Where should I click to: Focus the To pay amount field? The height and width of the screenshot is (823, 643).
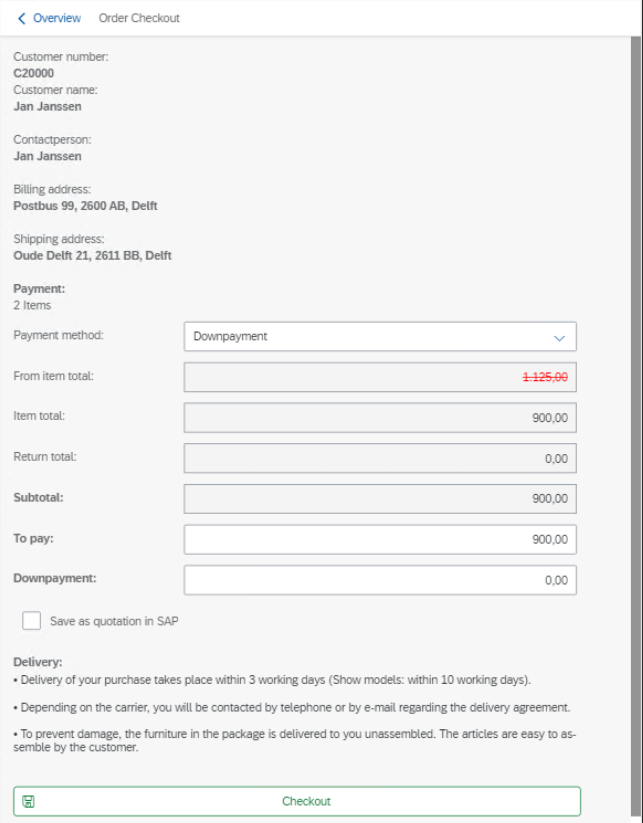click(x=380, y=539)
